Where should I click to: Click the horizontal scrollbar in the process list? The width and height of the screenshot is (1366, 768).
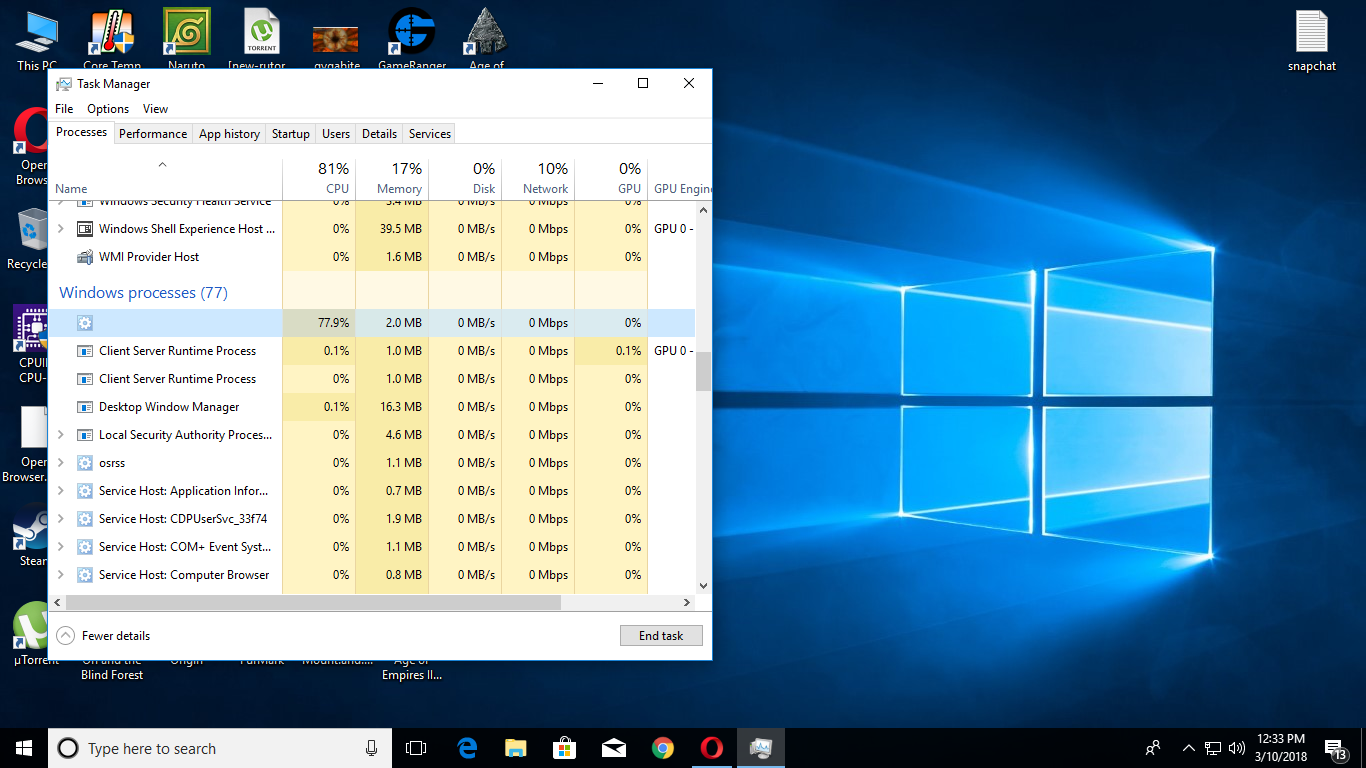(x=312, y=603)
